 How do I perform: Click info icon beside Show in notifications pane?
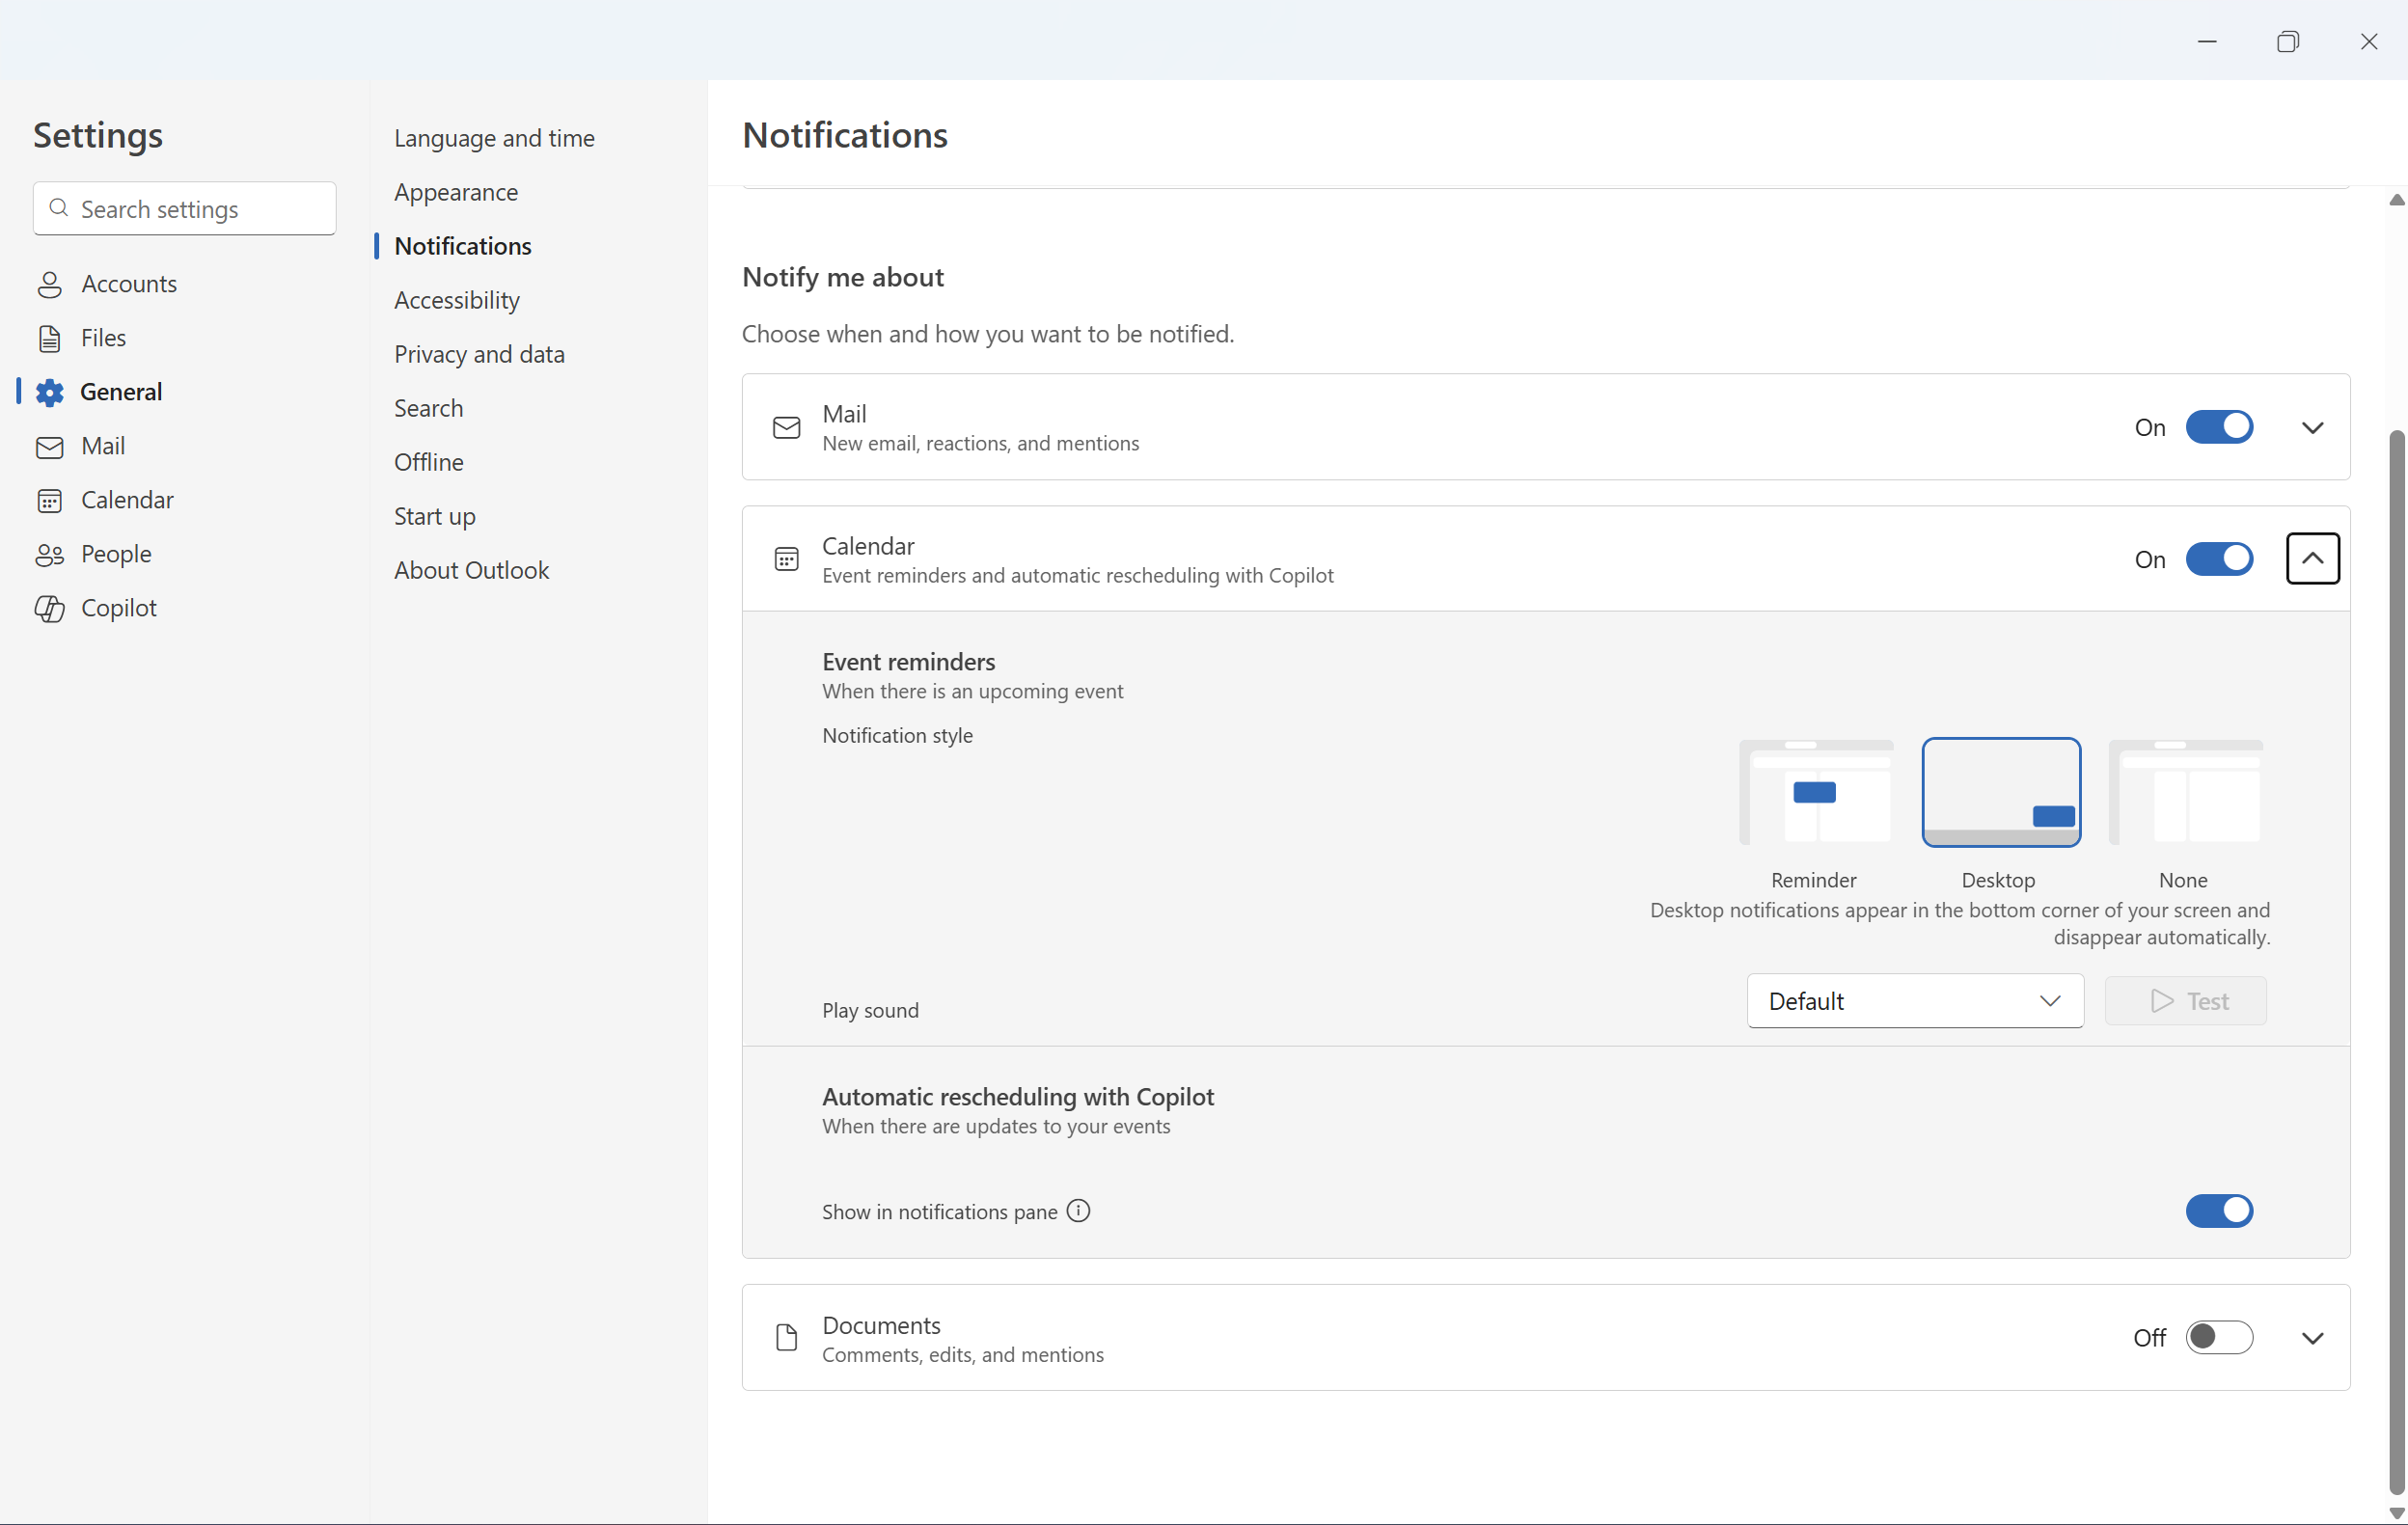coord(1078,1211)
